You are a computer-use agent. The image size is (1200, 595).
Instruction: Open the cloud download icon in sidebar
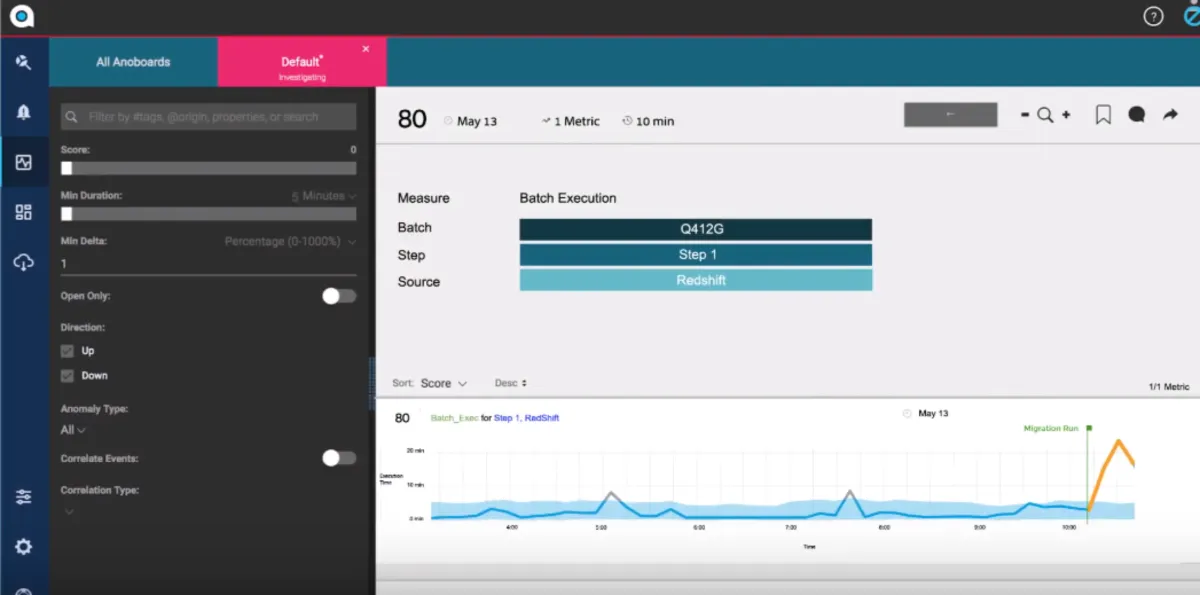tap(23, 262)
